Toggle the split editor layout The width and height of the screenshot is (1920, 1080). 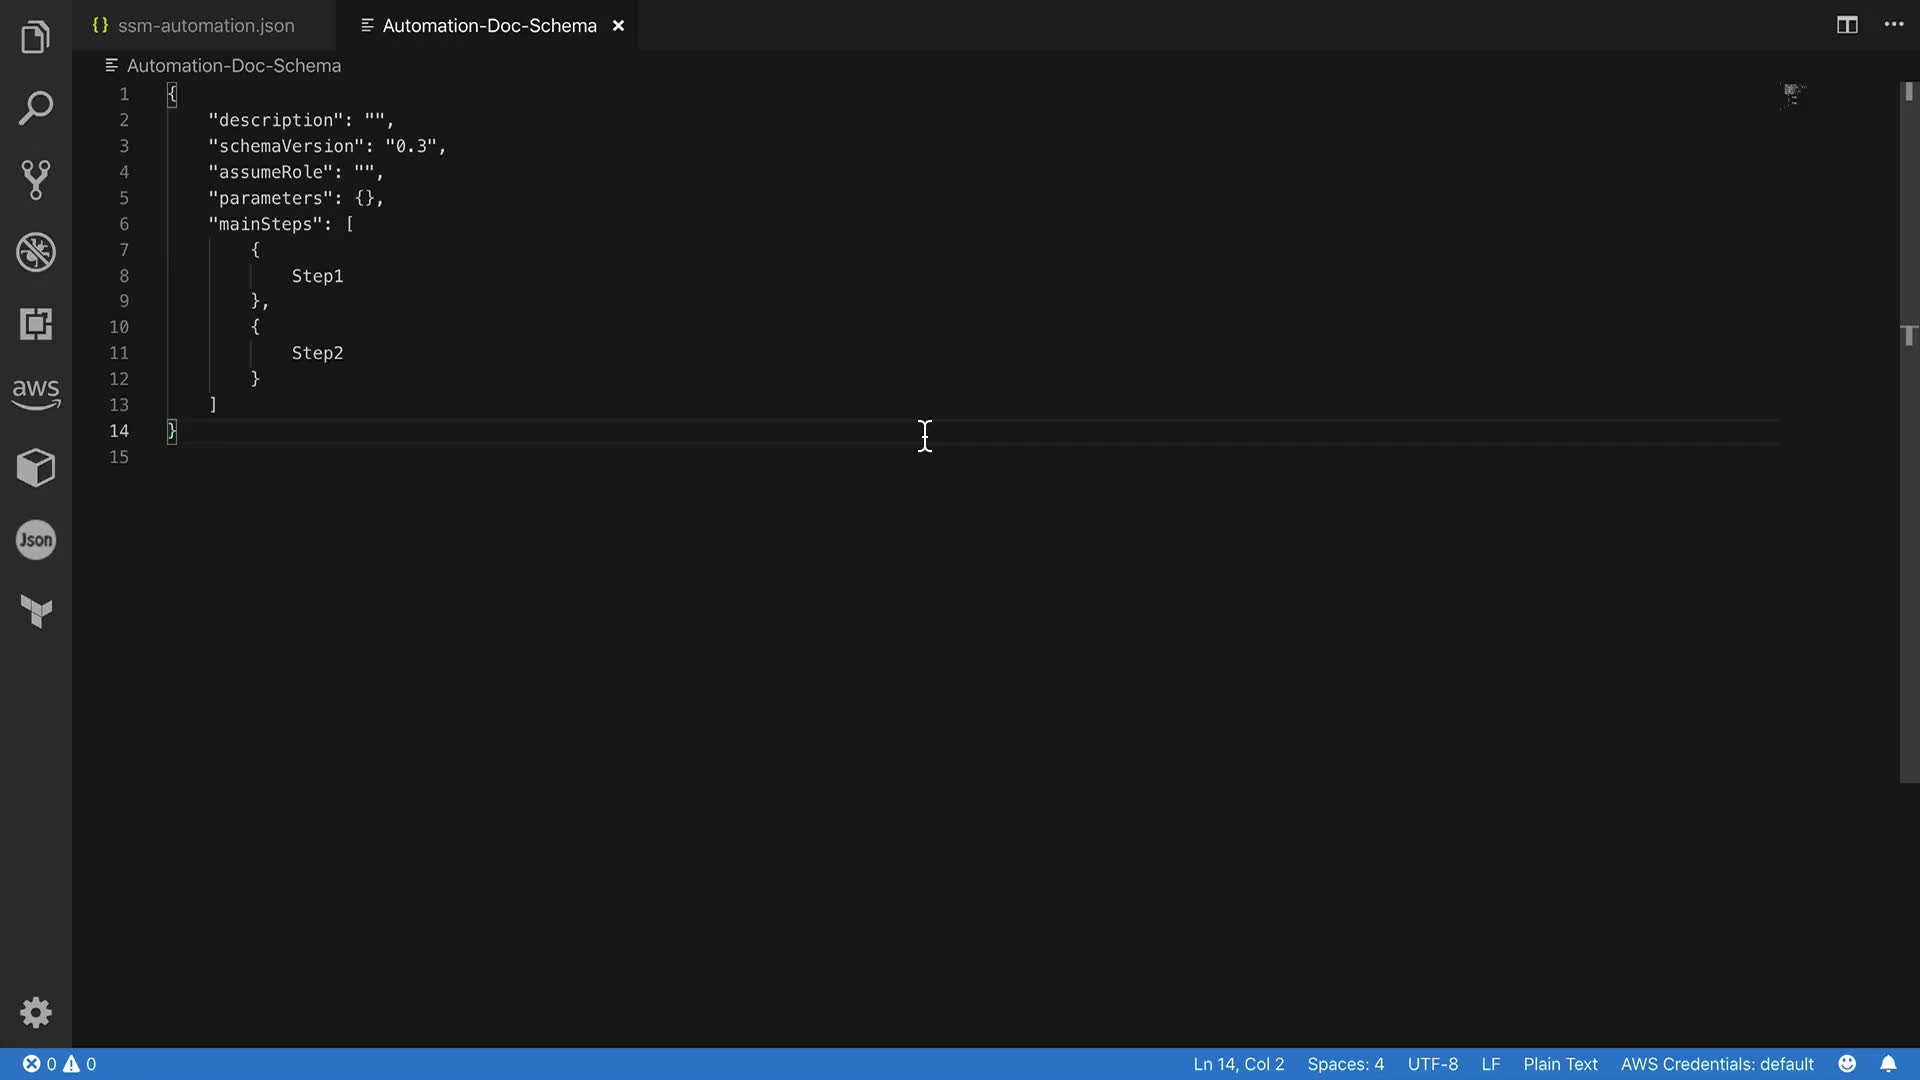pyautogui.click(x=1847, y=25)
